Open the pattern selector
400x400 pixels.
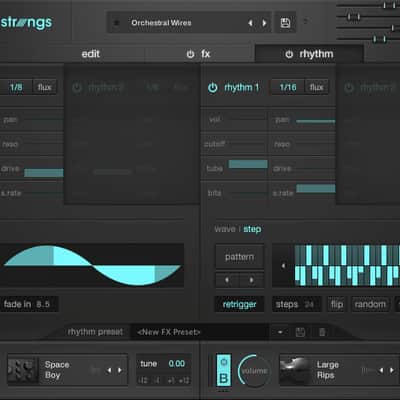(239, 257)
